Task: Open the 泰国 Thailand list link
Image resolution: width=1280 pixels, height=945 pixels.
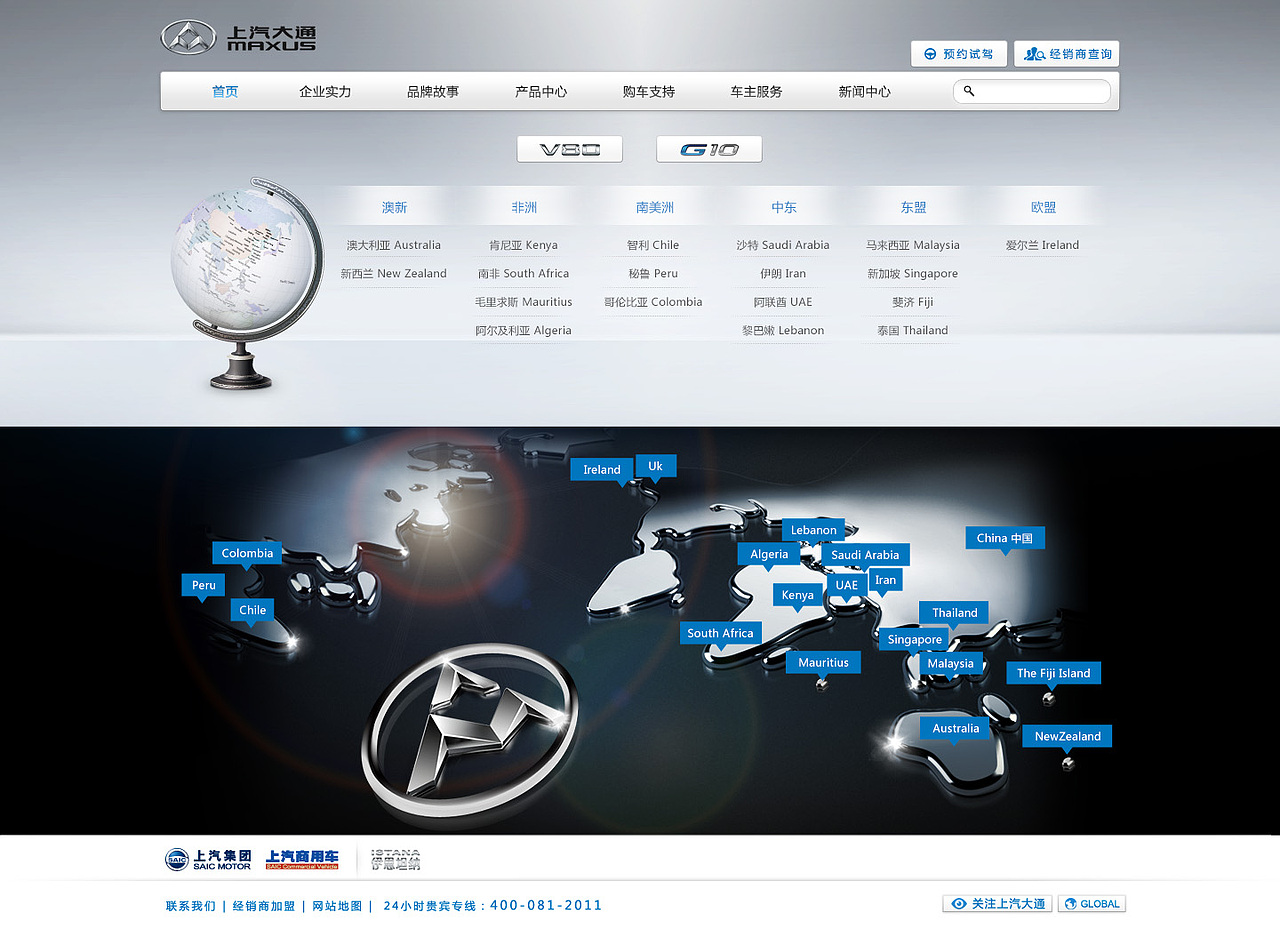Action: [x=913, y=330]
